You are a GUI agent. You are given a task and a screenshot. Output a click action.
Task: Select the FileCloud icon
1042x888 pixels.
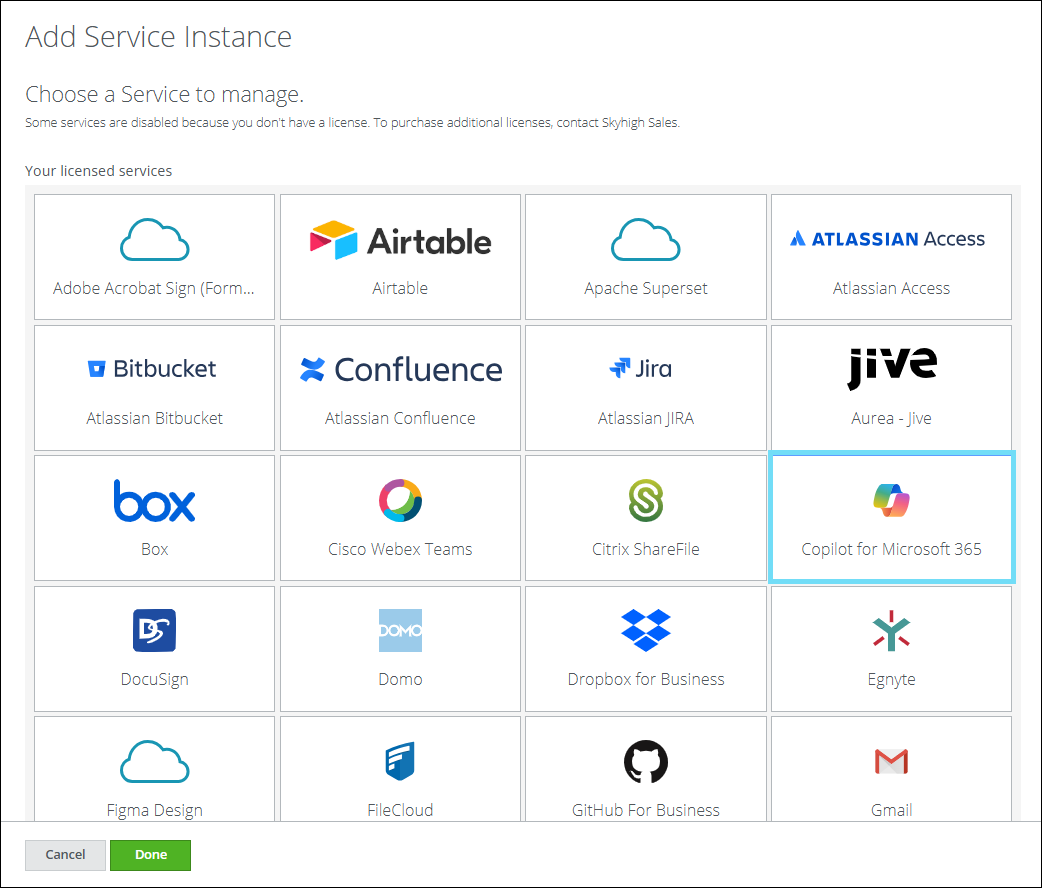coord(400,761)
